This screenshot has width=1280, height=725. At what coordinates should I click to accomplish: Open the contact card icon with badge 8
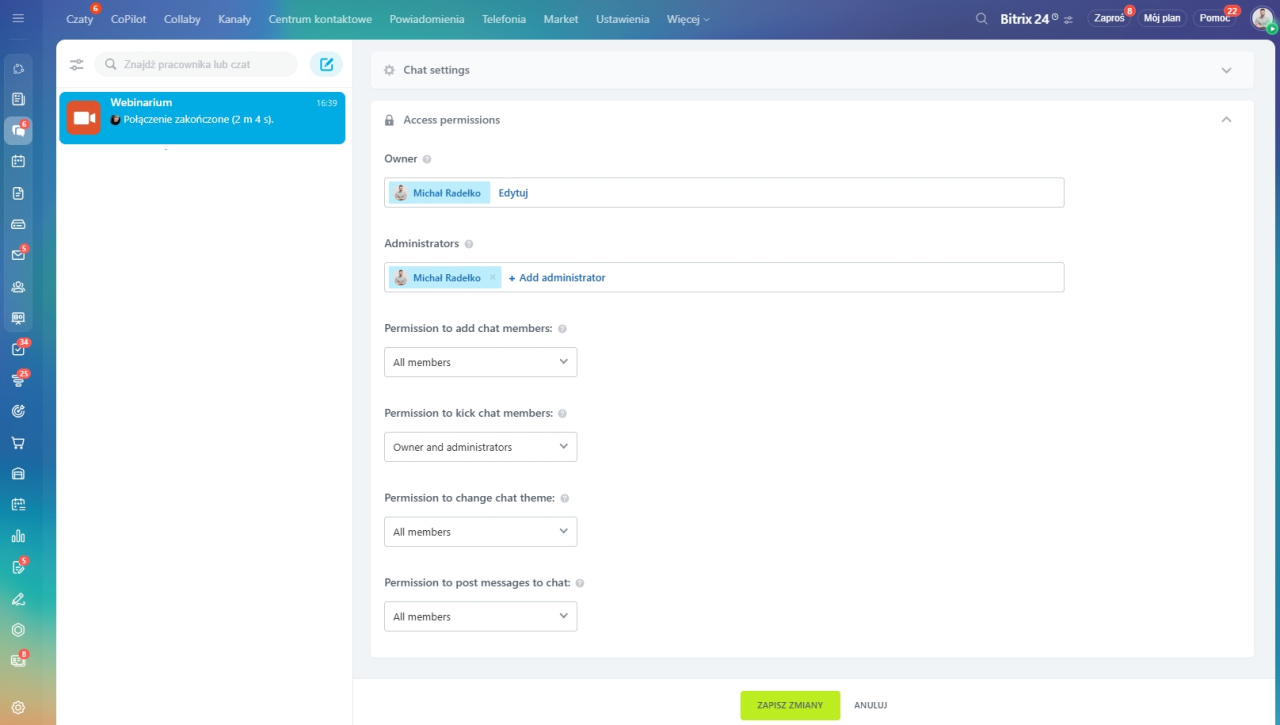[x=18, y=660]
